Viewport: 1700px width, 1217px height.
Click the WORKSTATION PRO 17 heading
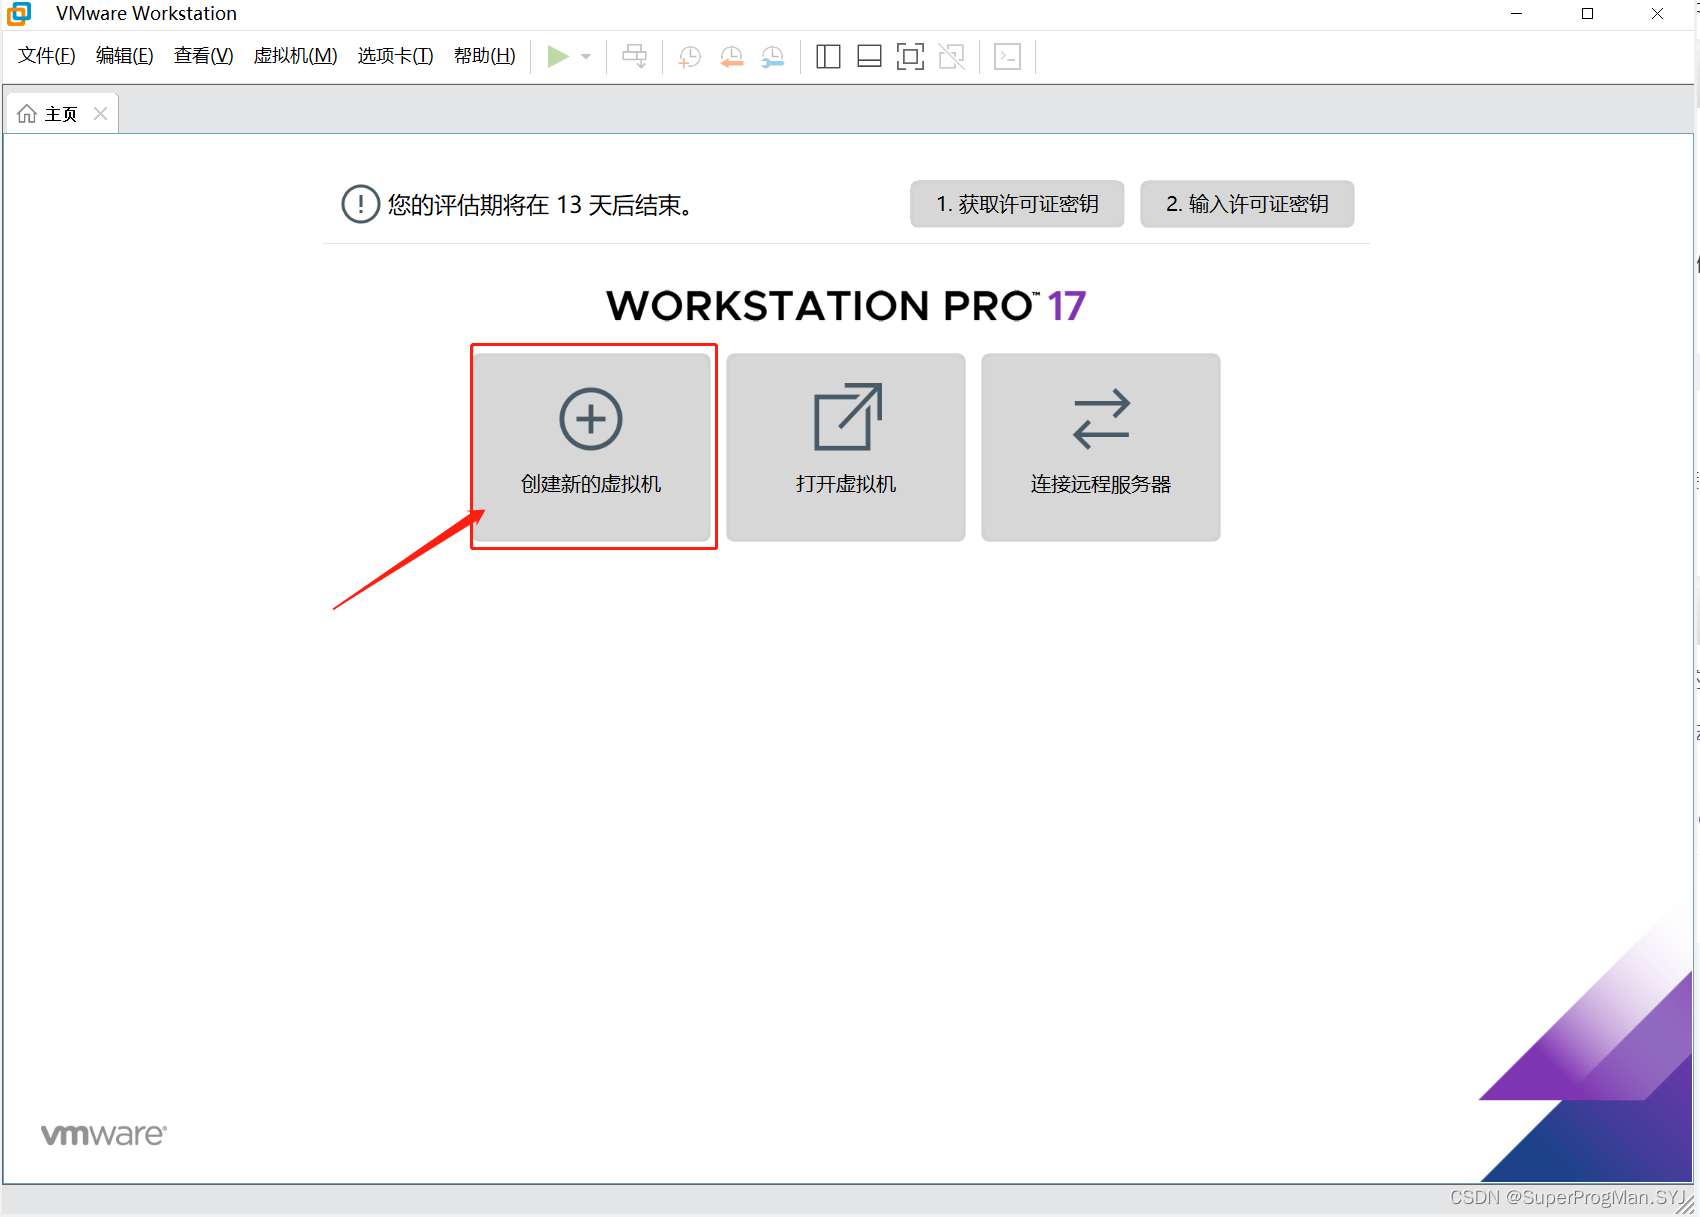[846, 306]
